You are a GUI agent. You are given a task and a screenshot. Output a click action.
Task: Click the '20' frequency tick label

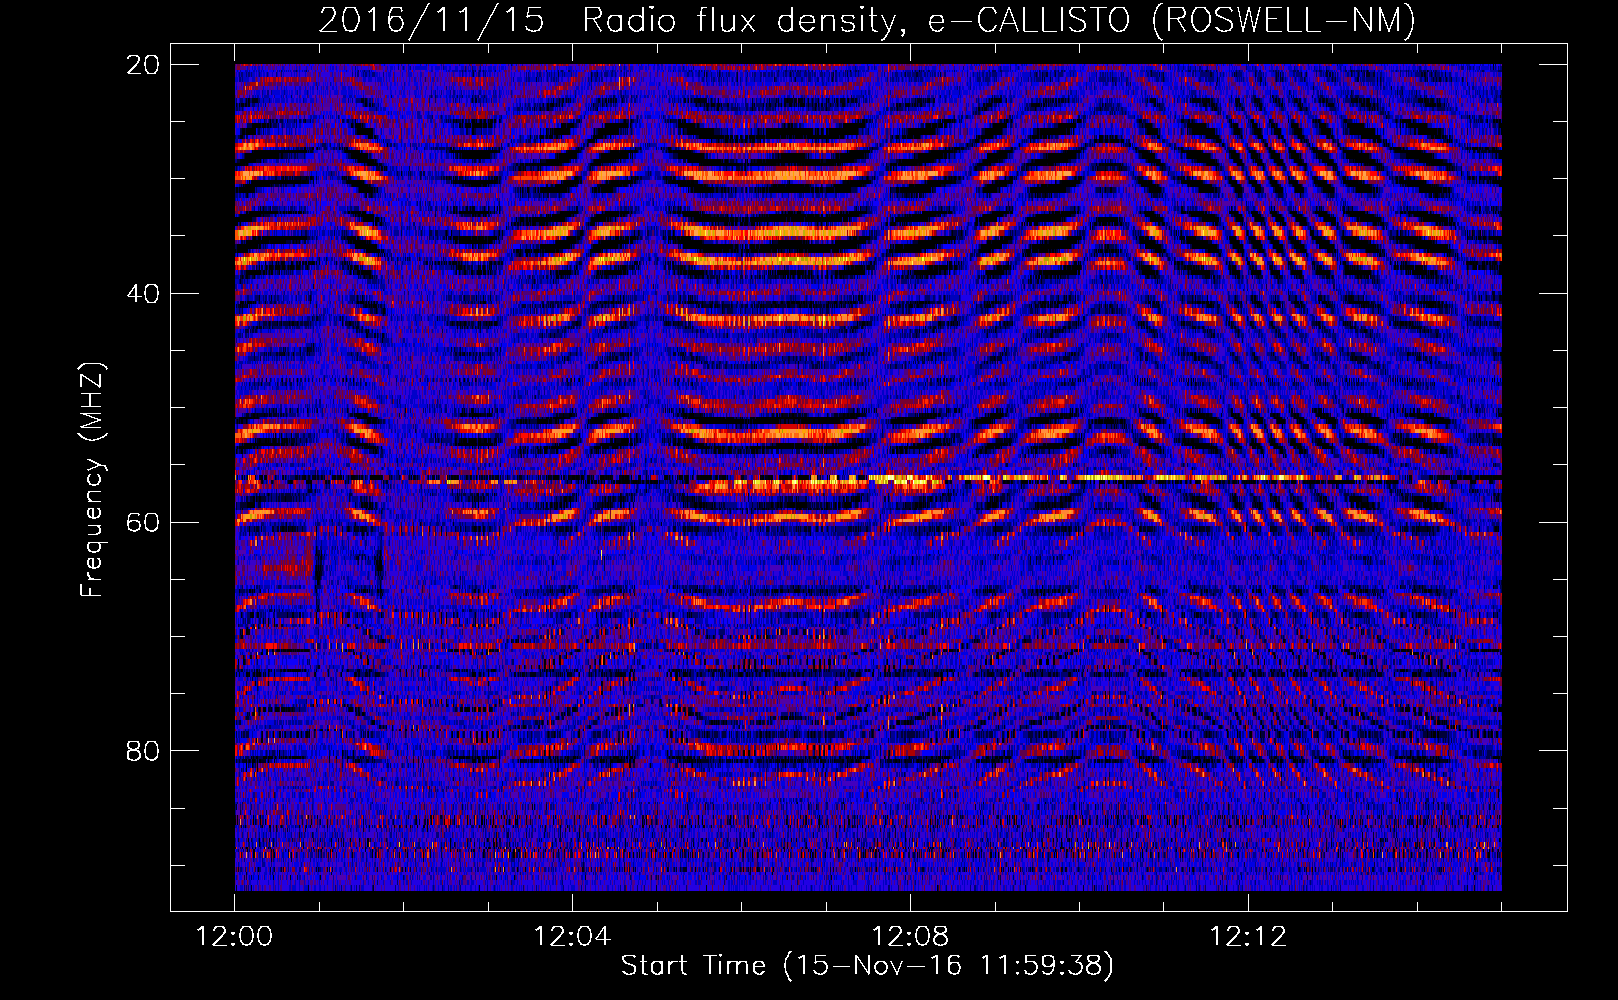(143, 65)
